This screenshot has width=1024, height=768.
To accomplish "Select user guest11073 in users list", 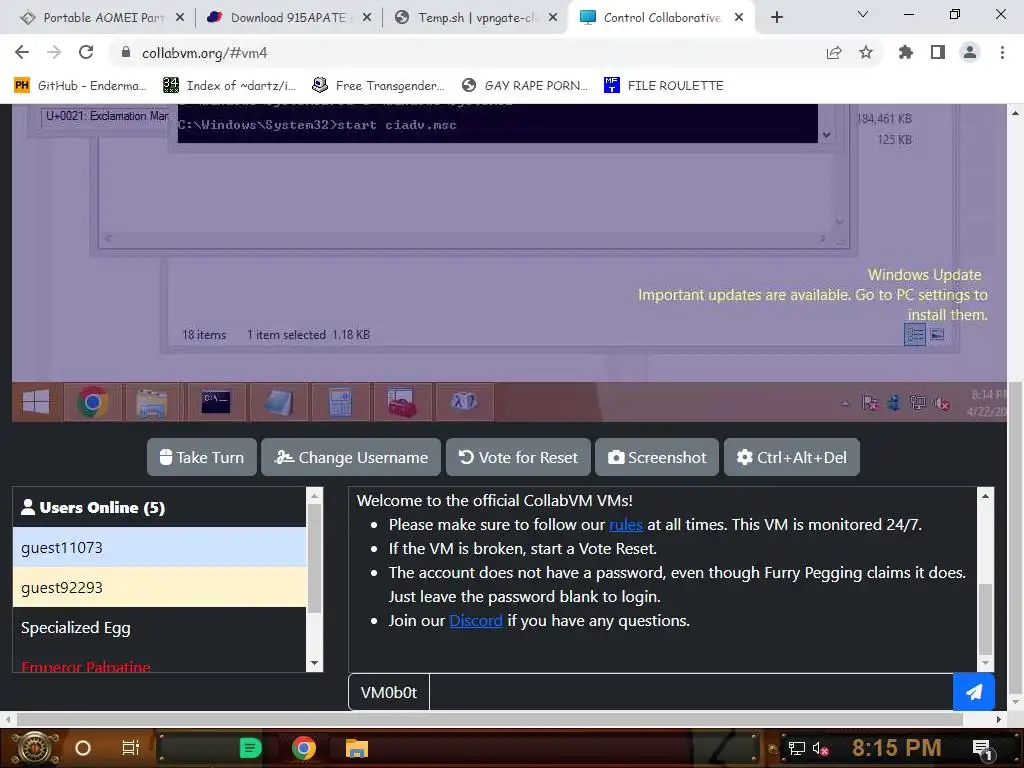I will pos(159,547).
